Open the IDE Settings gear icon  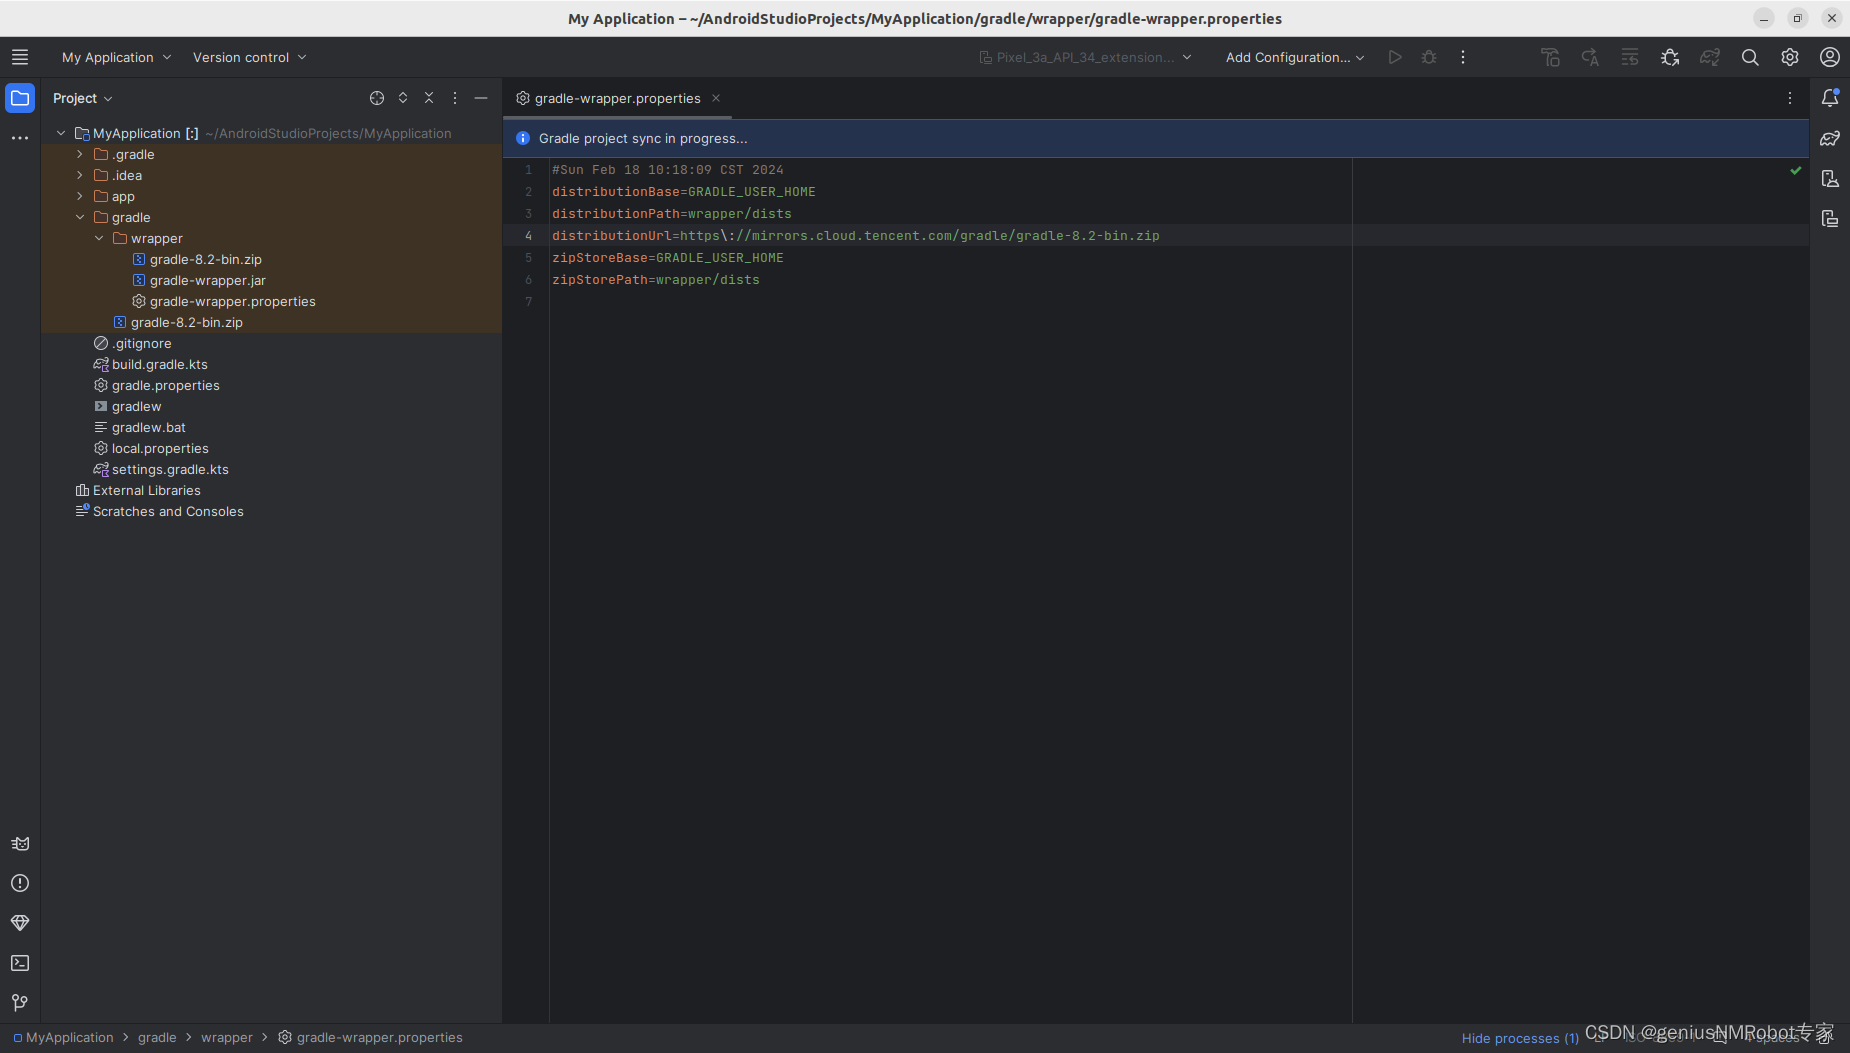pos(1790,57)
